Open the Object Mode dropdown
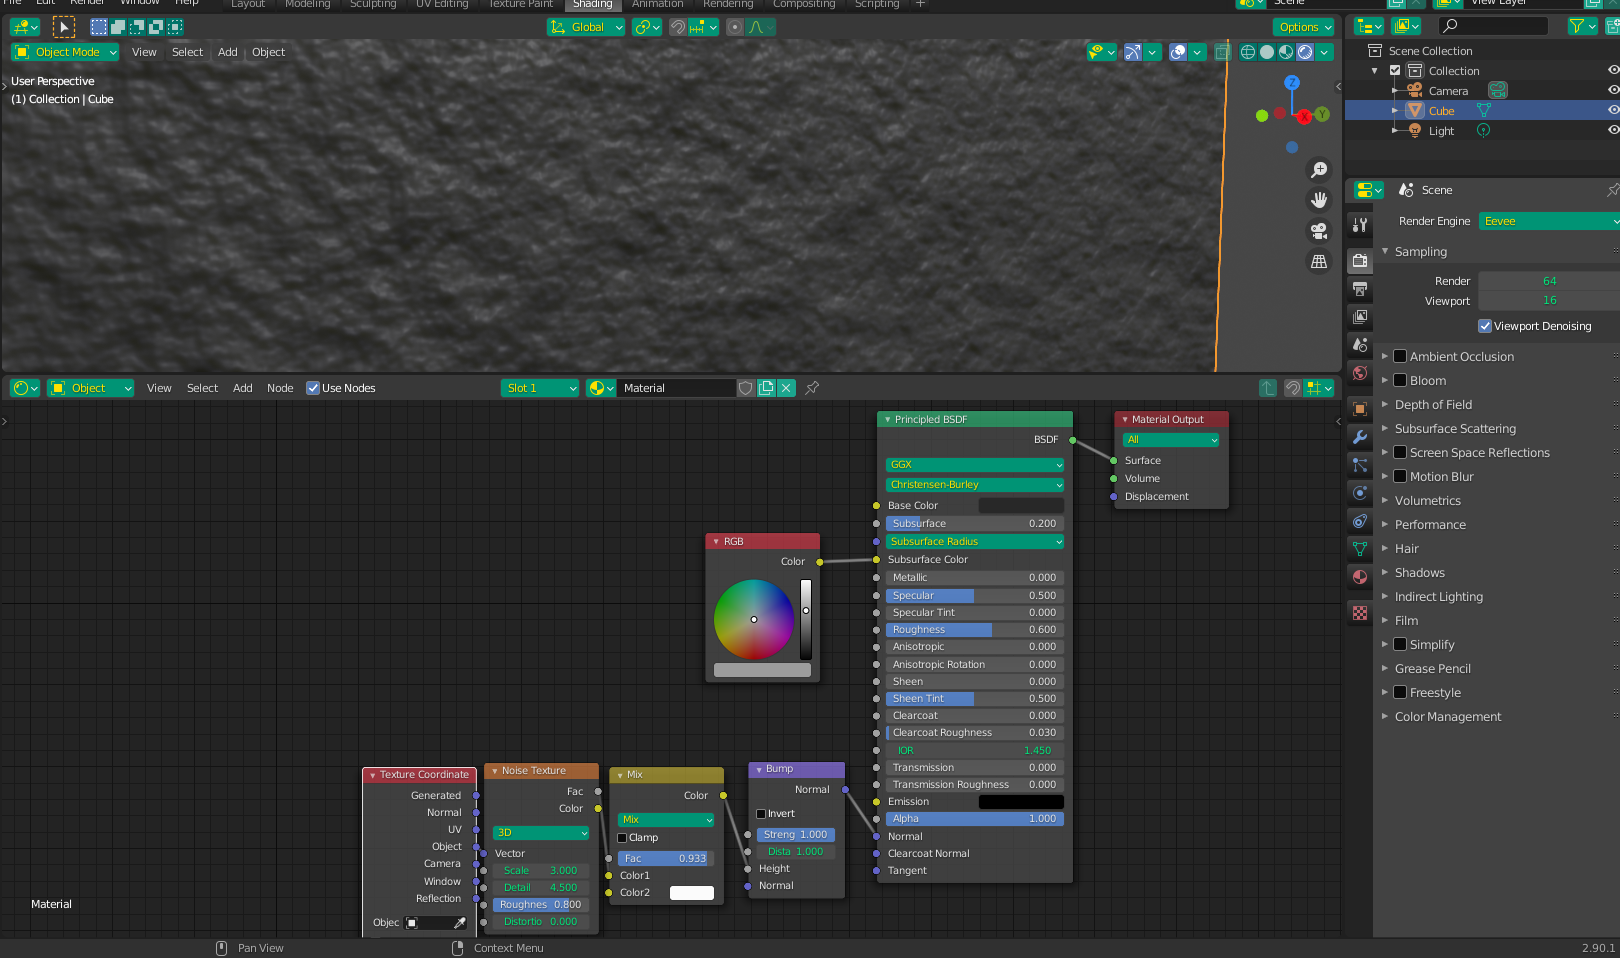Screen dimensions: 1620x958 pos(65,52)
